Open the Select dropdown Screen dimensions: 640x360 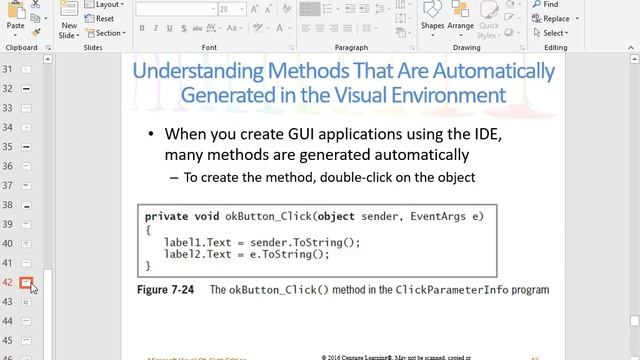tap(551, 33)
